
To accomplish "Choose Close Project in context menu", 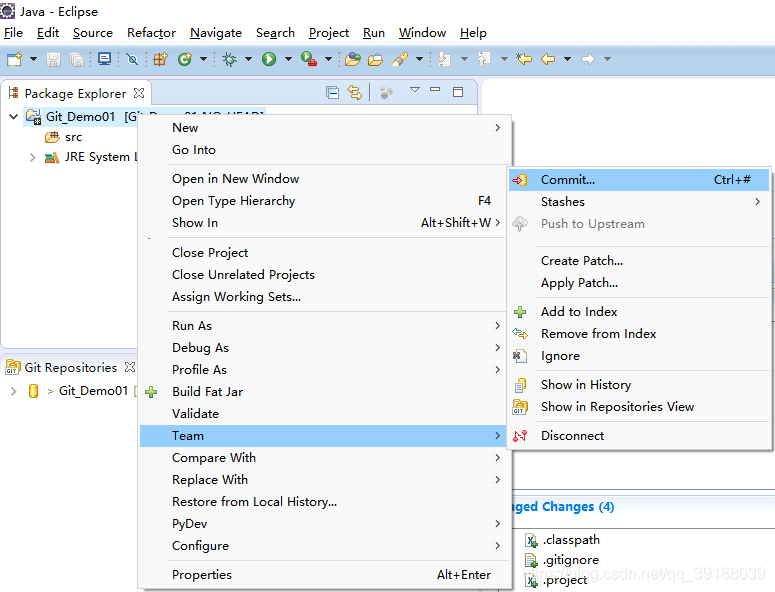I will click(x=324, y=253).
